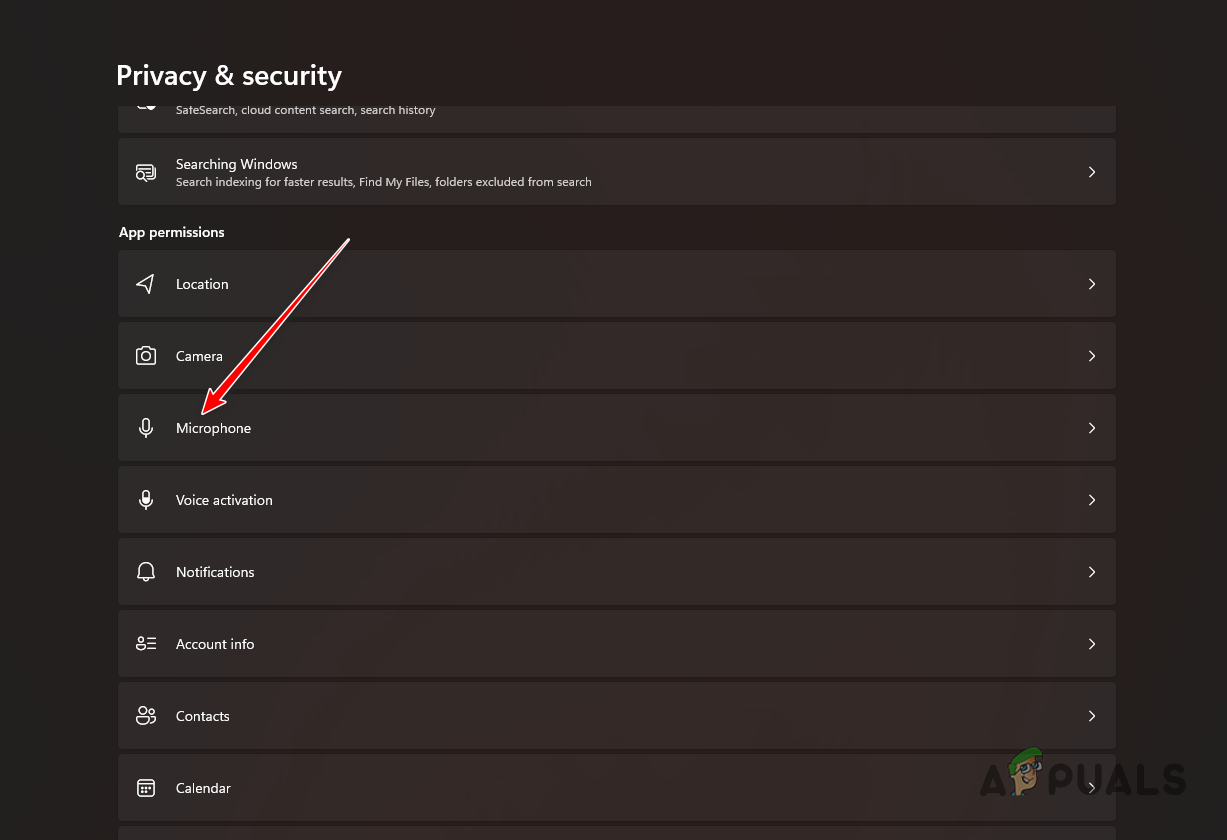Click the Privacy & security heading
The height and width of the screenshot is (840, 1227).
(x=228, y=75)
